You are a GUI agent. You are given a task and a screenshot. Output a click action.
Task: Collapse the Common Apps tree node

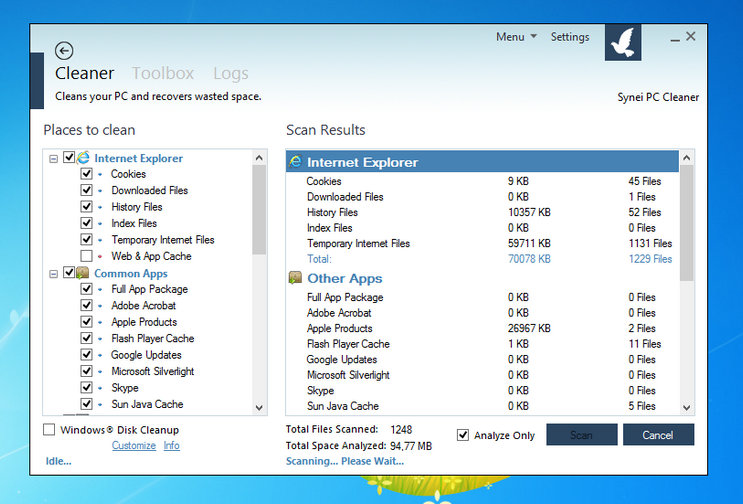point(54,274)
